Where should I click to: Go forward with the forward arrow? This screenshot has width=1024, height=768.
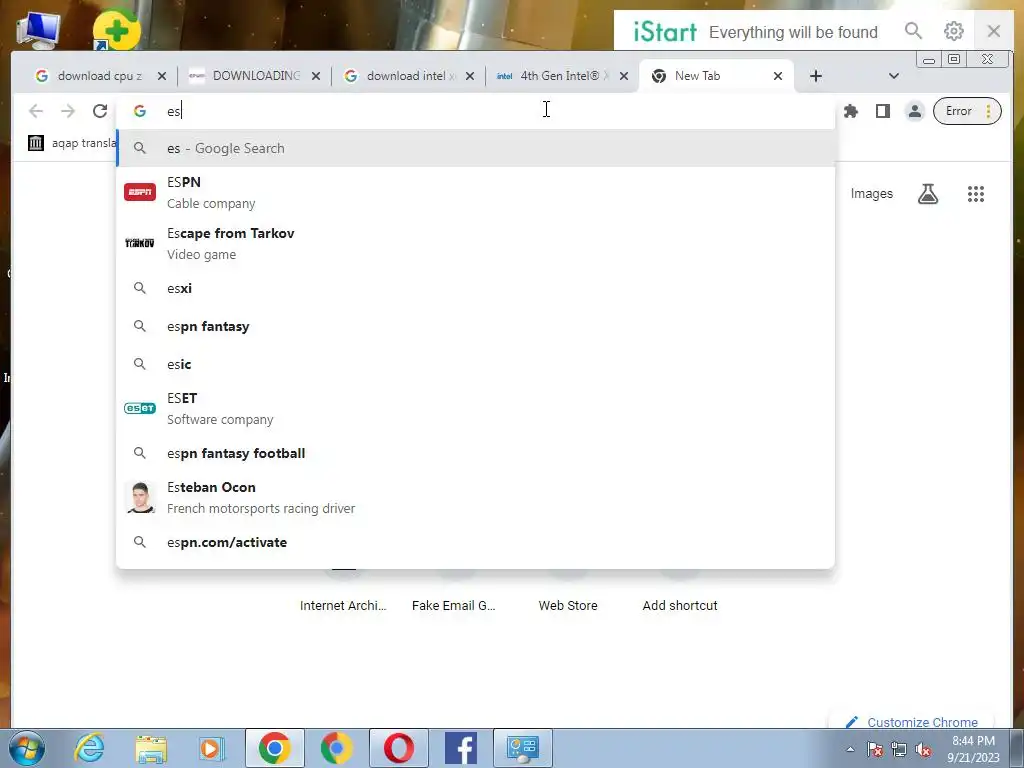click(x=68, y=111)
